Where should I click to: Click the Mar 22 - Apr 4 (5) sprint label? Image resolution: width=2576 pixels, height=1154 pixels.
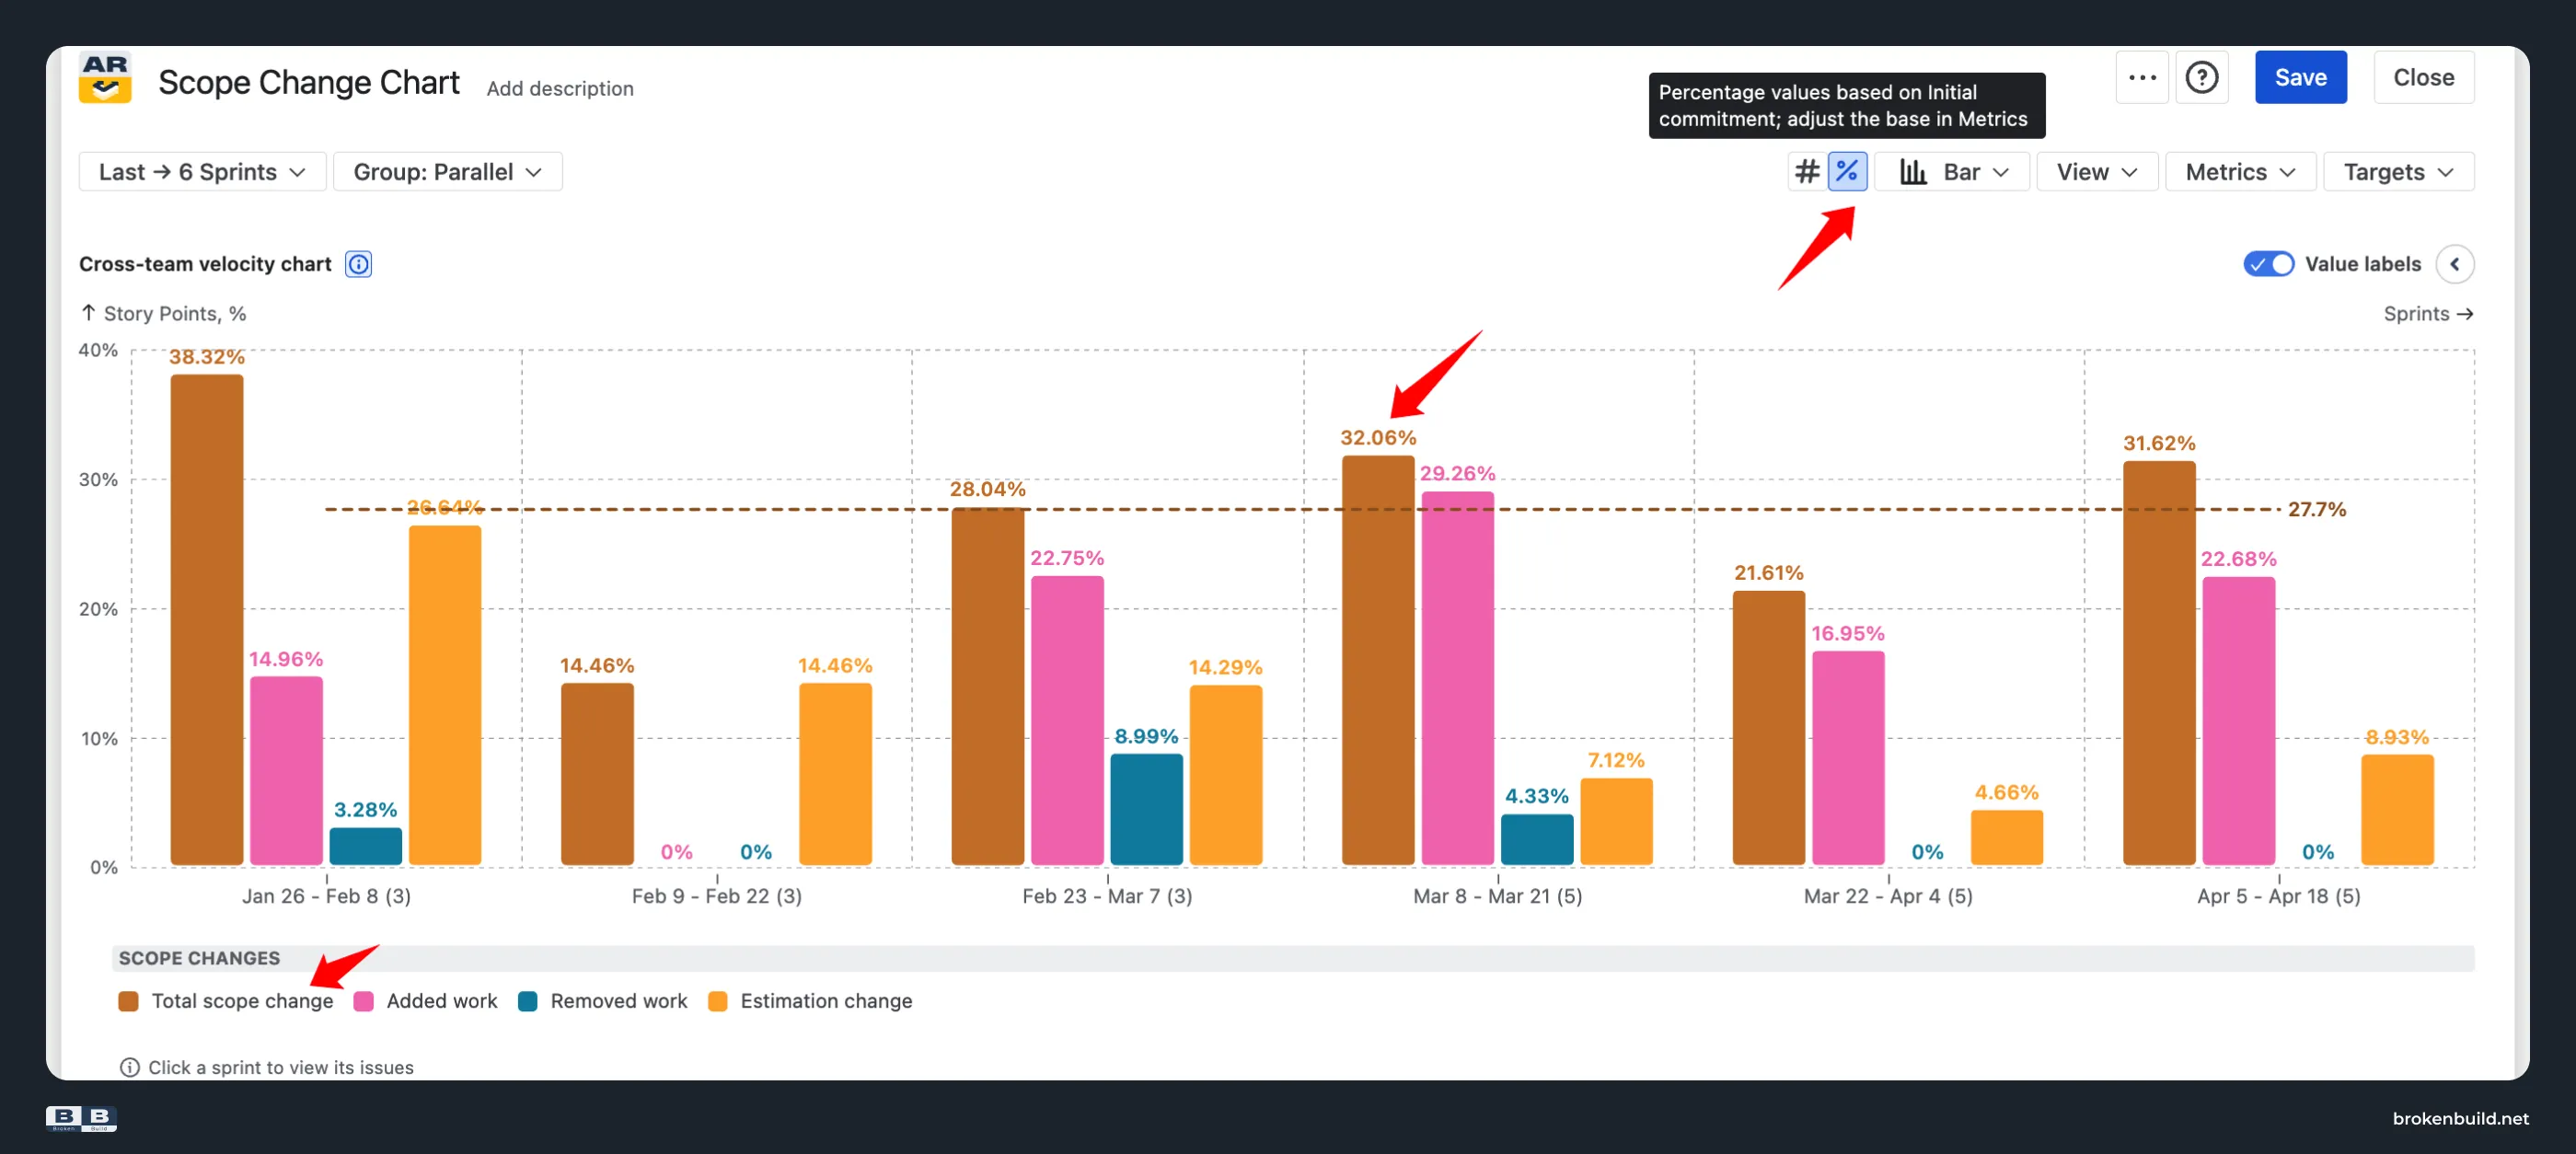pos(1888,896)
